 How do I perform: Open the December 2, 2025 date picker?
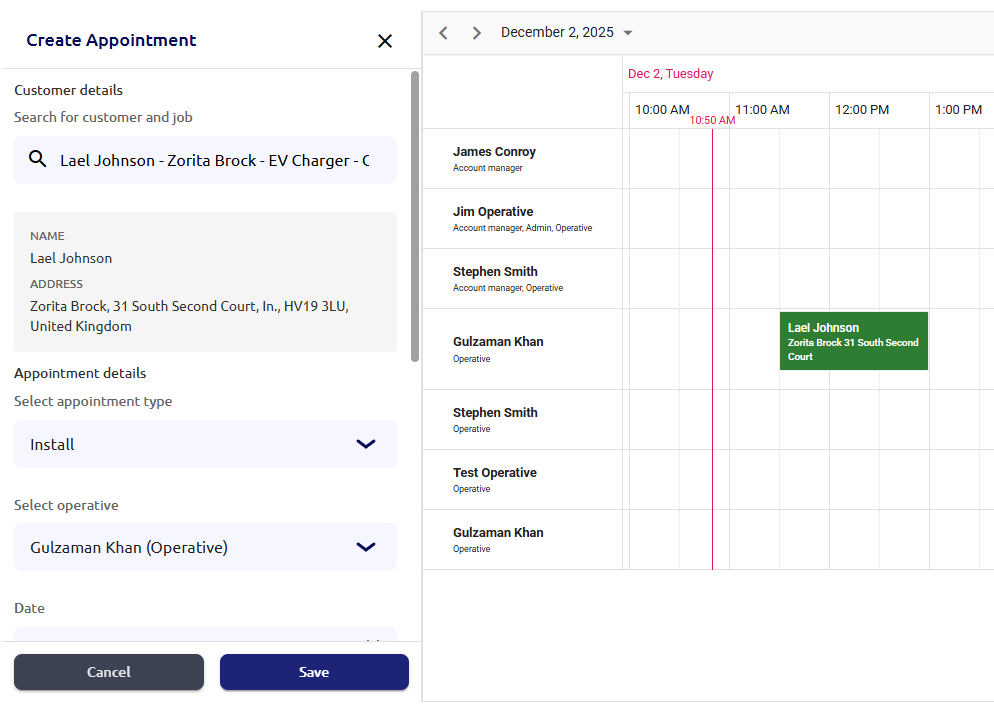[567, 33]
